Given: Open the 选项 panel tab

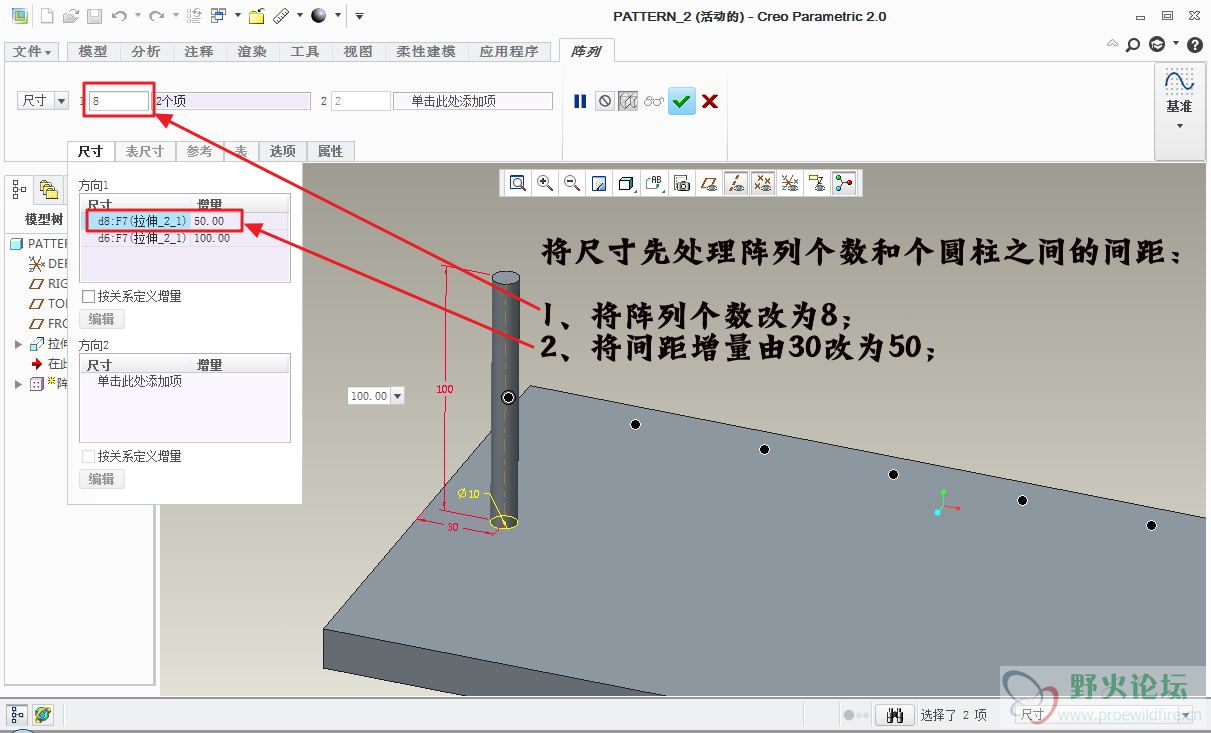Looking at the screenshot, I should tap(283, 151).
